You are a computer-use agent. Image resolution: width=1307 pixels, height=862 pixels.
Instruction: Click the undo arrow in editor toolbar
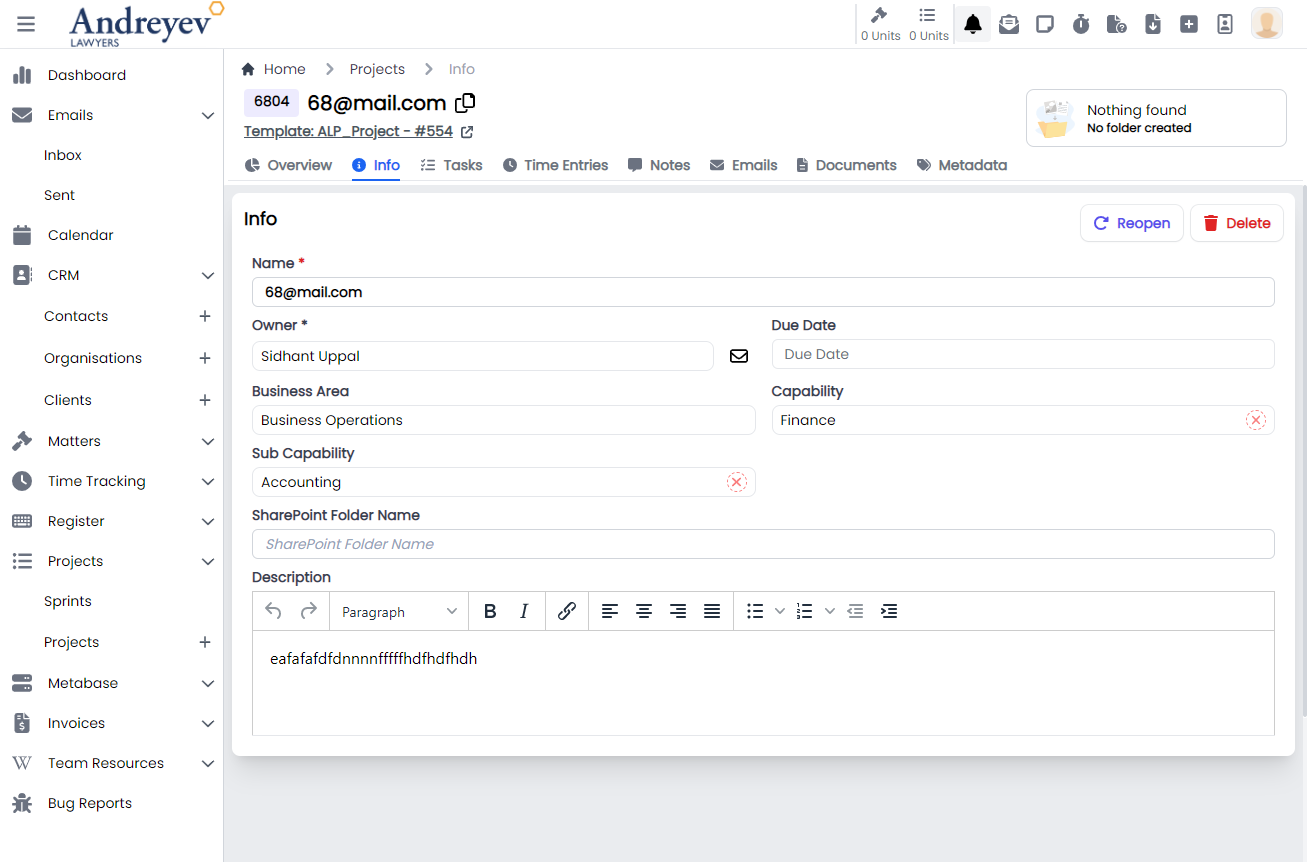[274, 611]
